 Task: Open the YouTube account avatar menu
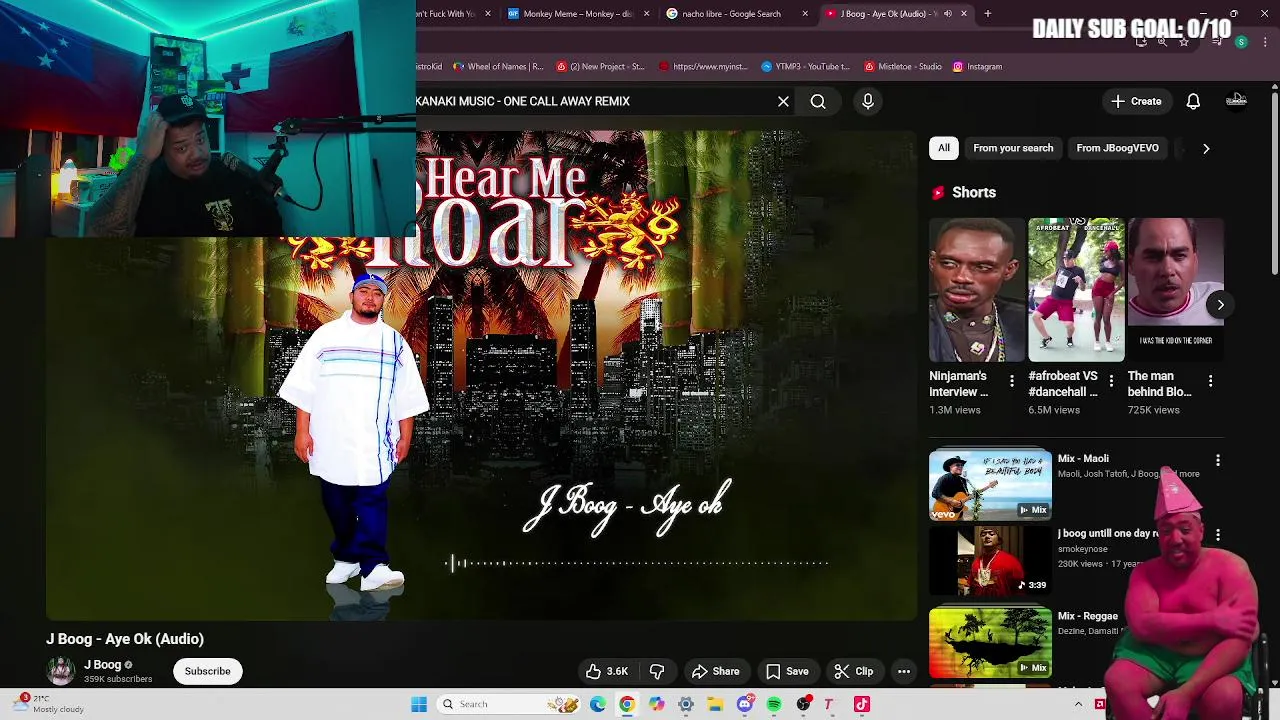point(1237,101)
